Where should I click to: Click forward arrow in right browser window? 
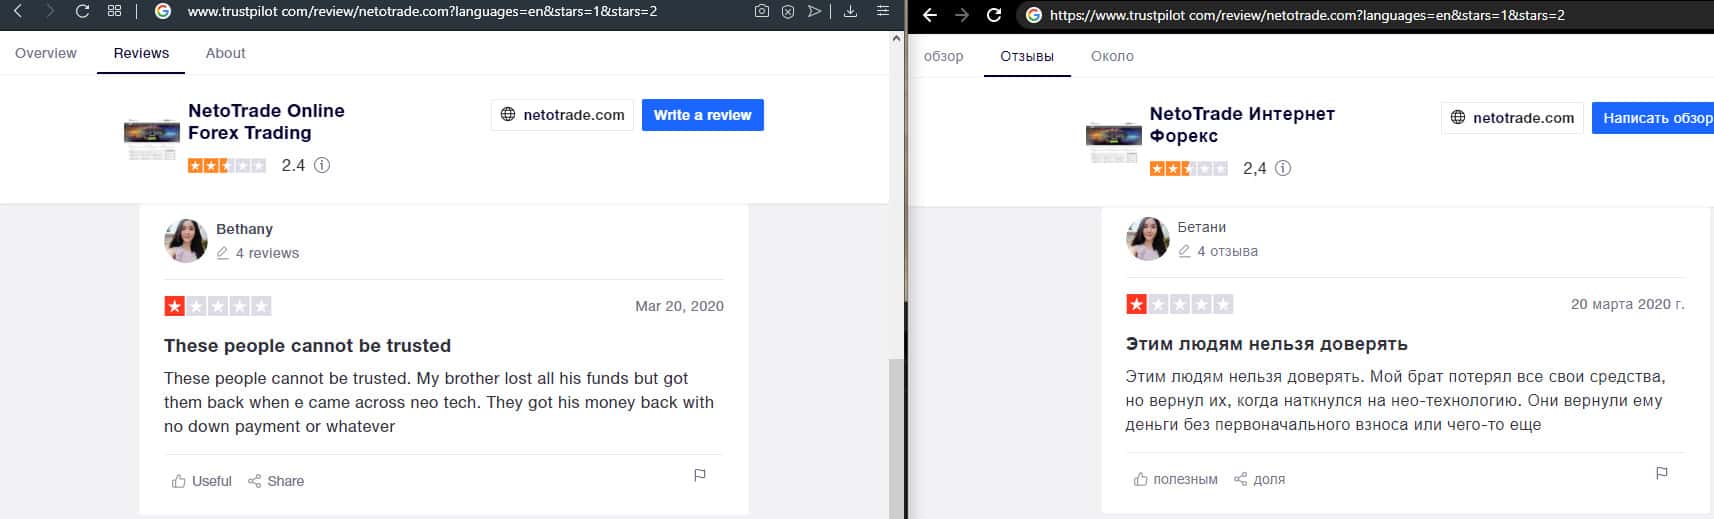[962, 15]
